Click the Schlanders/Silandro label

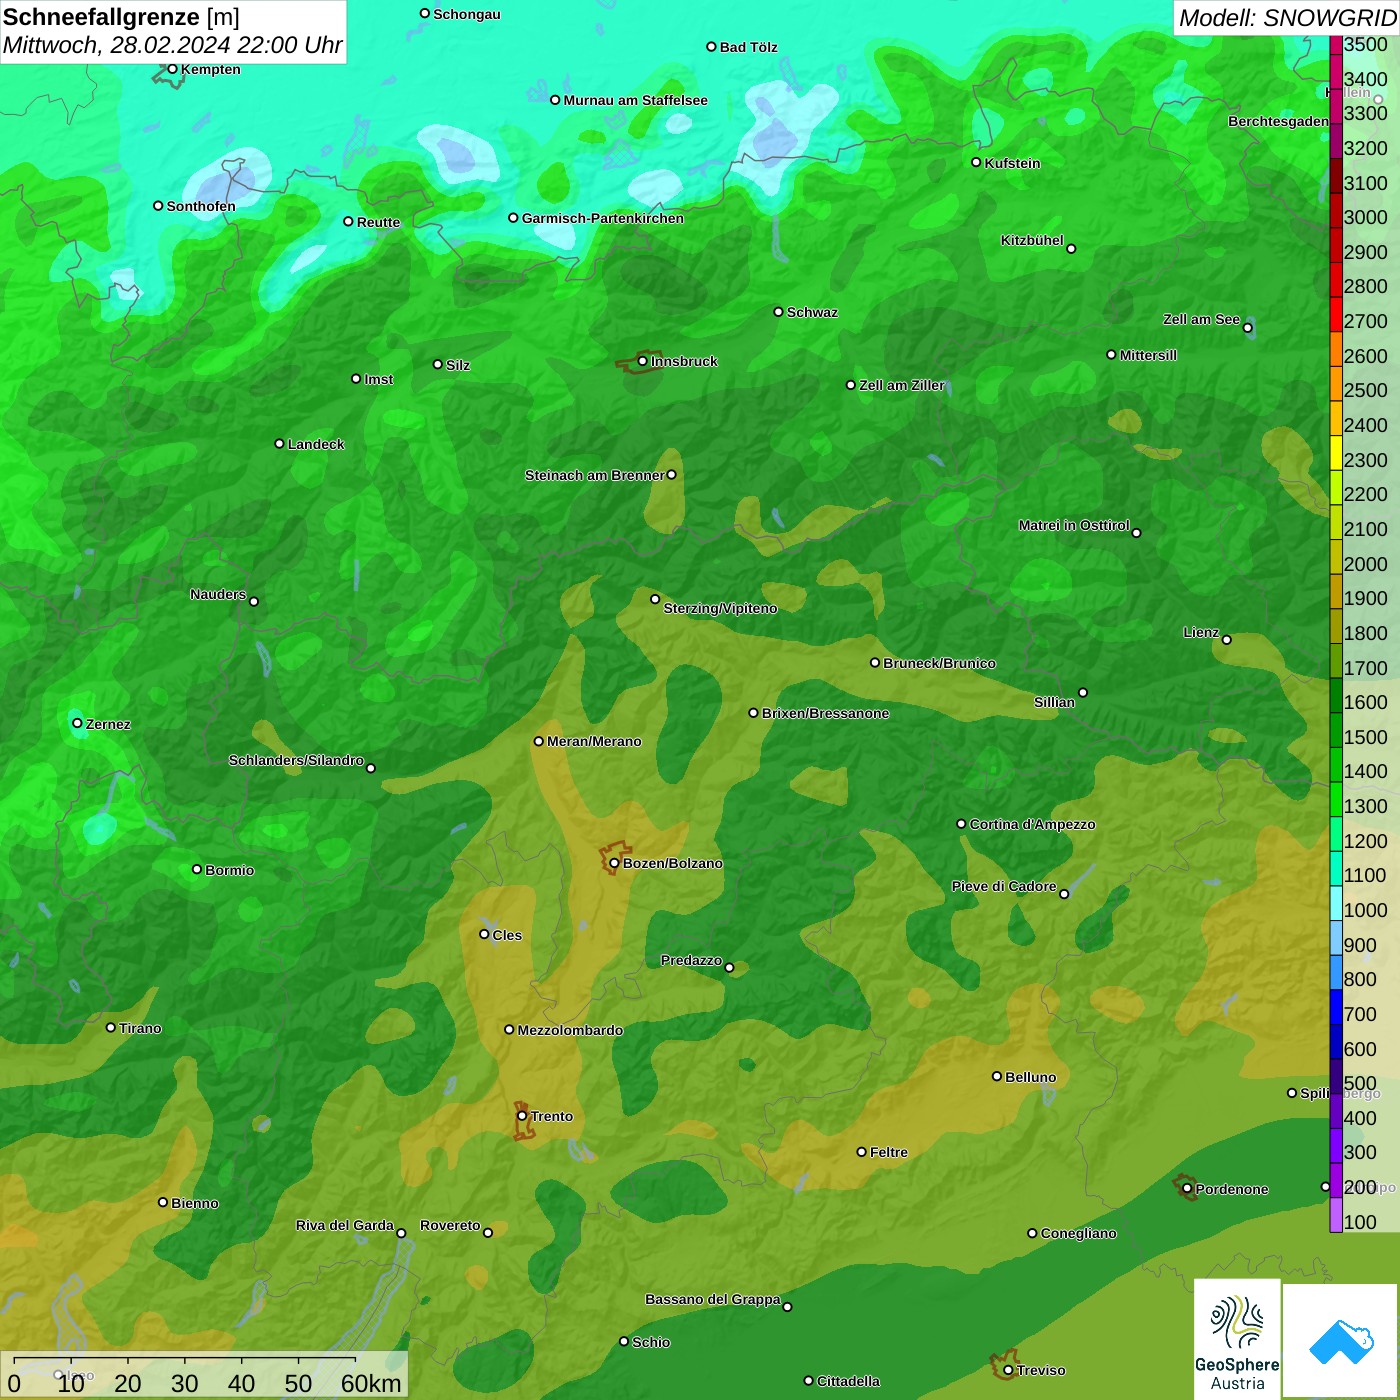296,760
